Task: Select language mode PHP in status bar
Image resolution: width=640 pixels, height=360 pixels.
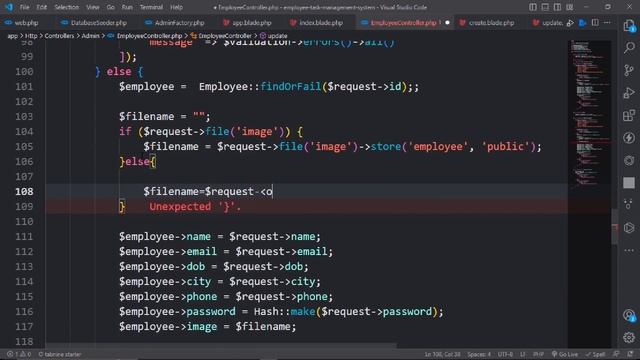Action: tap(538, 354)
